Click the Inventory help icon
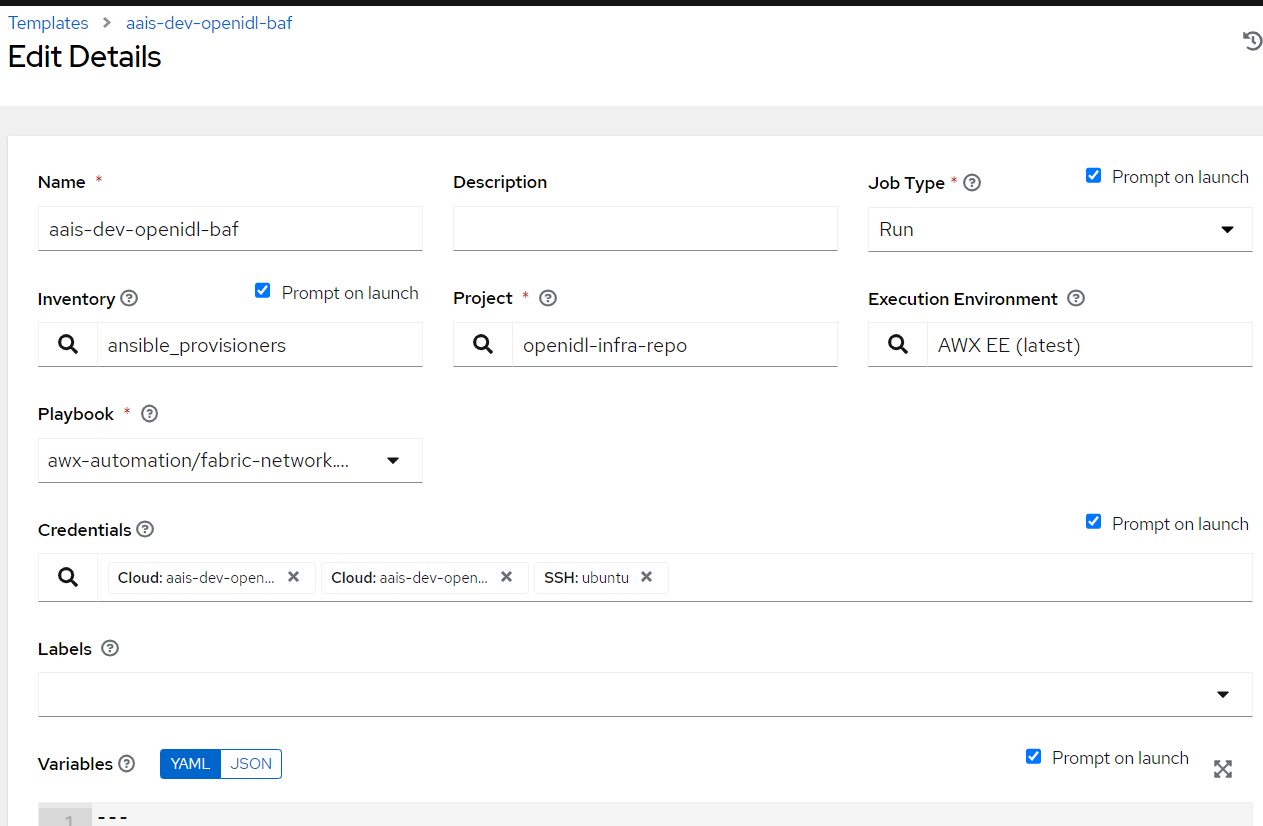 129,298
